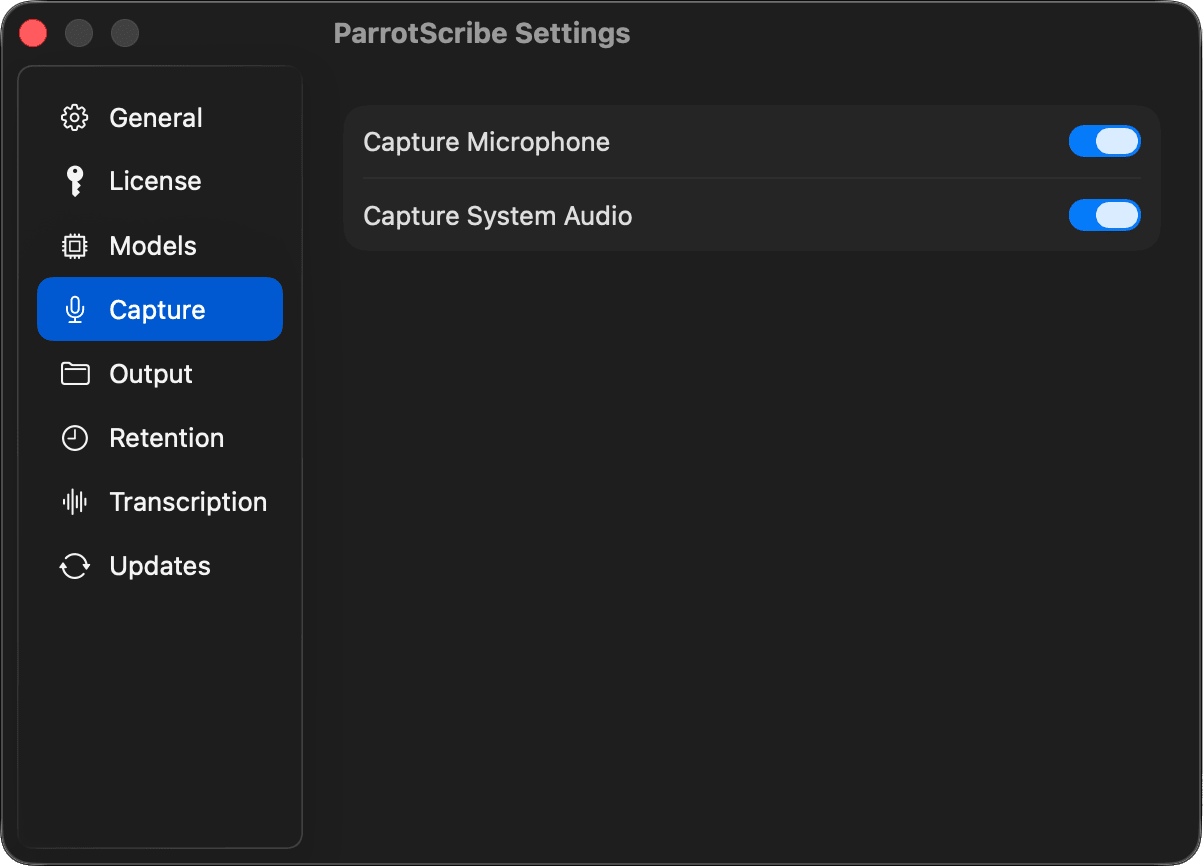Image resolution: width=1203 pixels, height=867 pixels.
Task: Click the gear icon beside General
Action: (75, 118)
